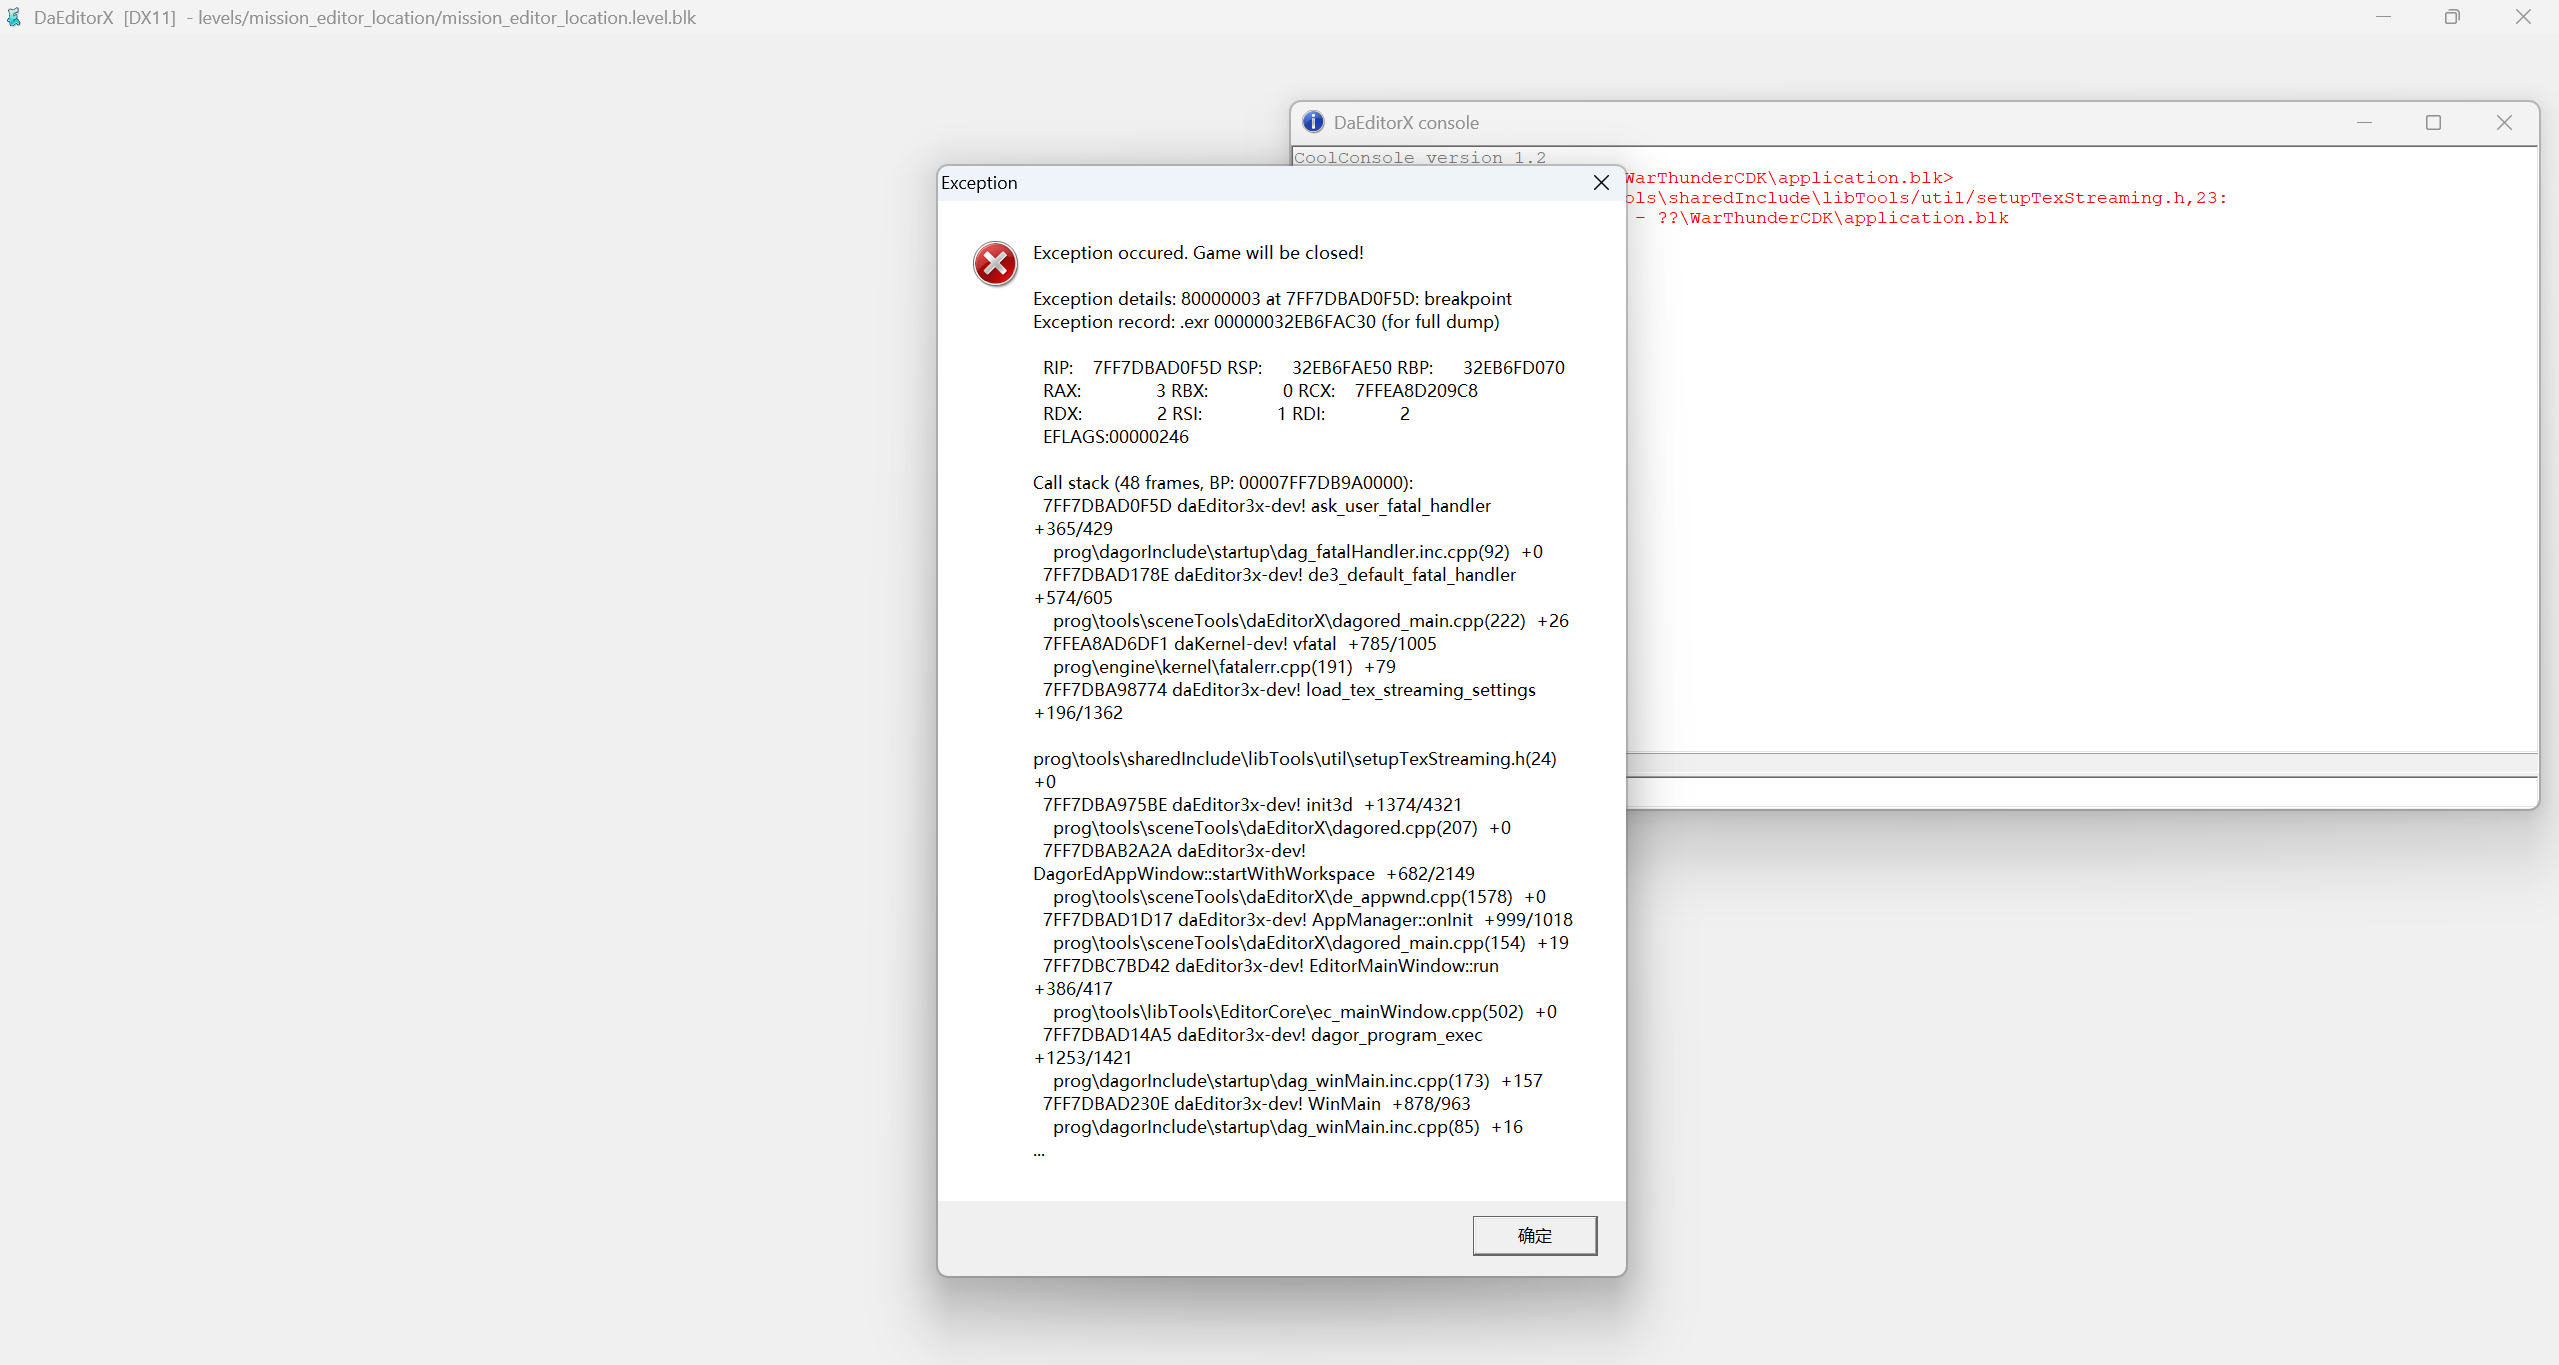Click the console splitter bar above input
The image size is (2559, 1365).
pyautogui.click(x=2080, y=765)
